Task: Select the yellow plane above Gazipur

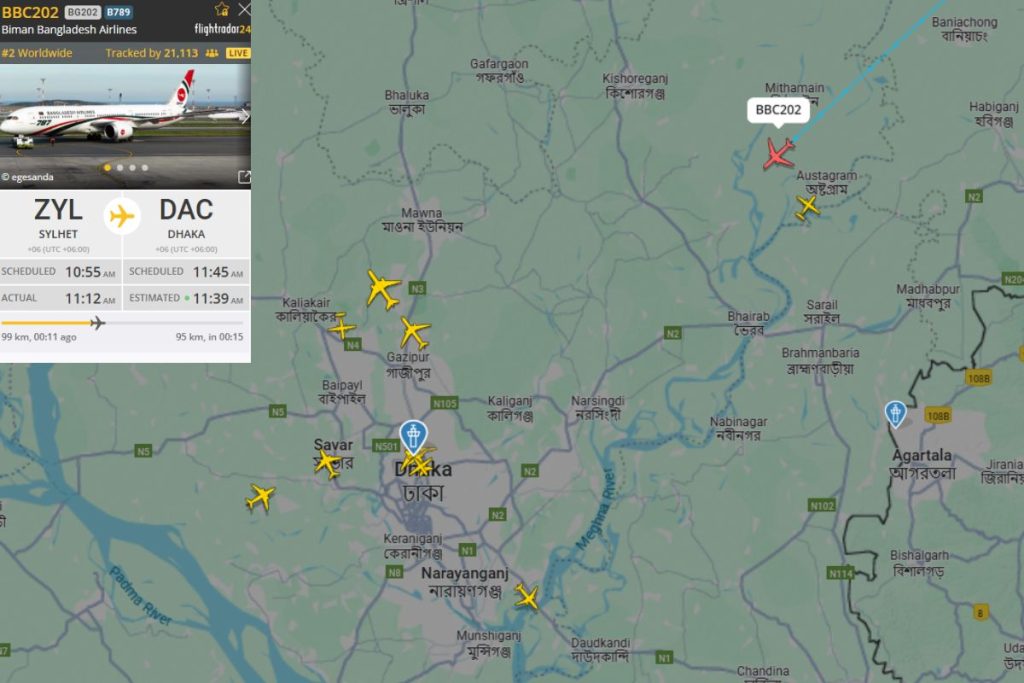Action: pos(414,332)
